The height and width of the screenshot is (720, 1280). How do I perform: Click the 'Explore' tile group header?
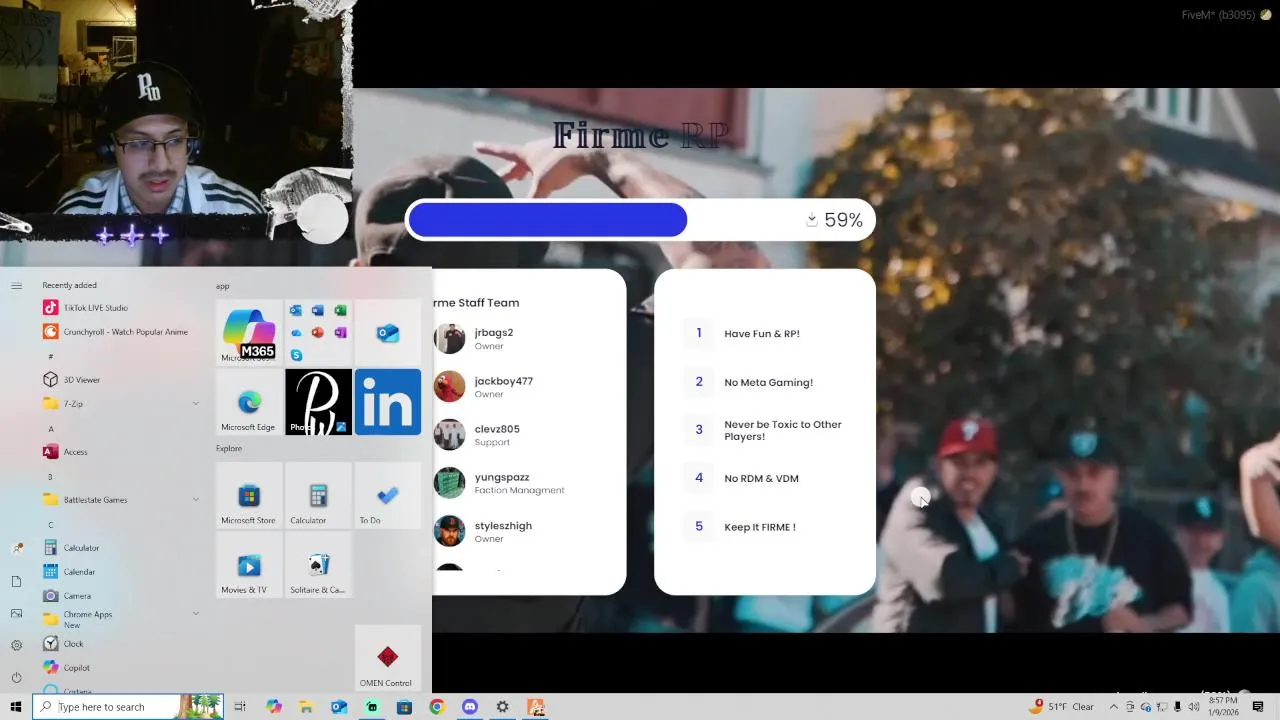point(229,448)
